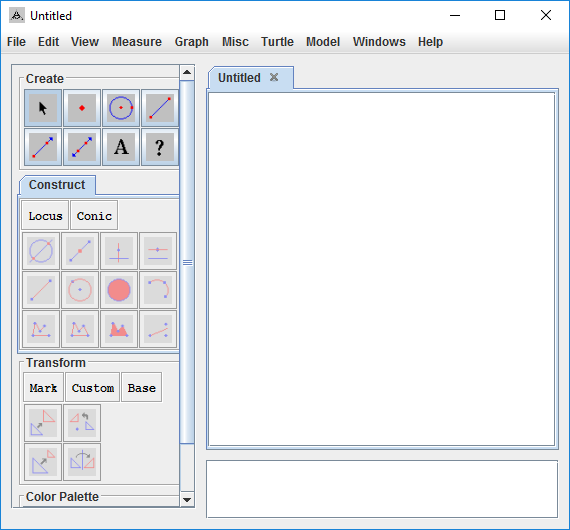
Task: Close the Untitled tab with its X
Action: click(x=274, y=77)
